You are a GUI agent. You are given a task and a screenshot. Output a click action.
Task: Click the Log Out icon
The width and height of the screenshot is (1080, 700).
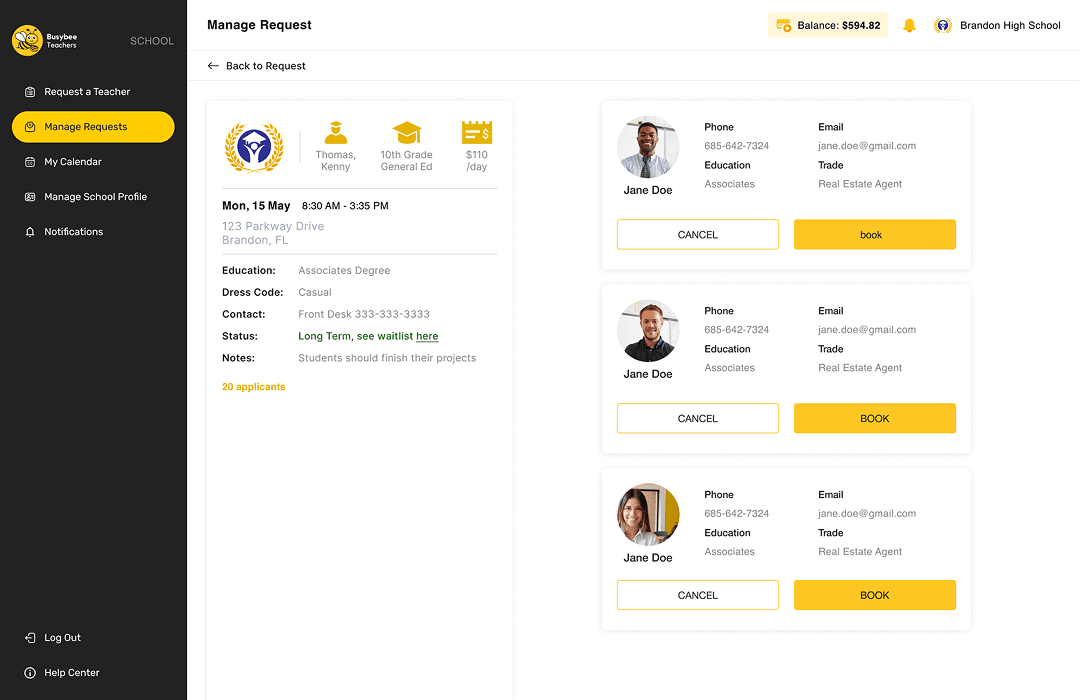pos(29,637)
